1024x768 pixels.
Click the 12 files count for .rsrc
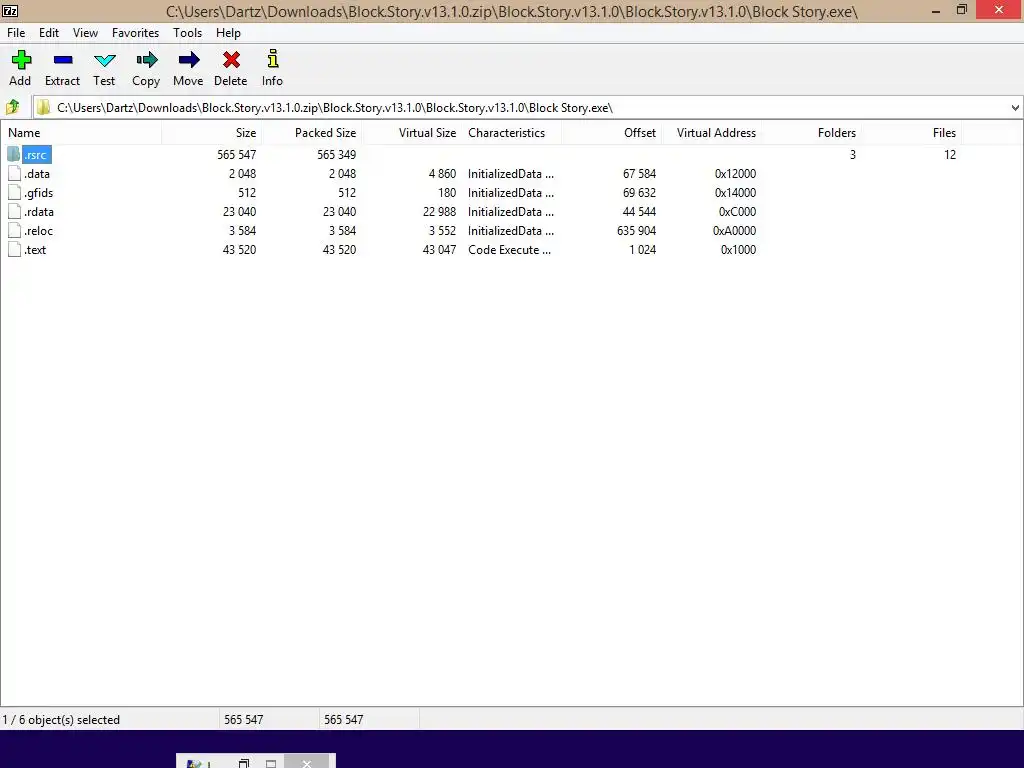point(950,155)
